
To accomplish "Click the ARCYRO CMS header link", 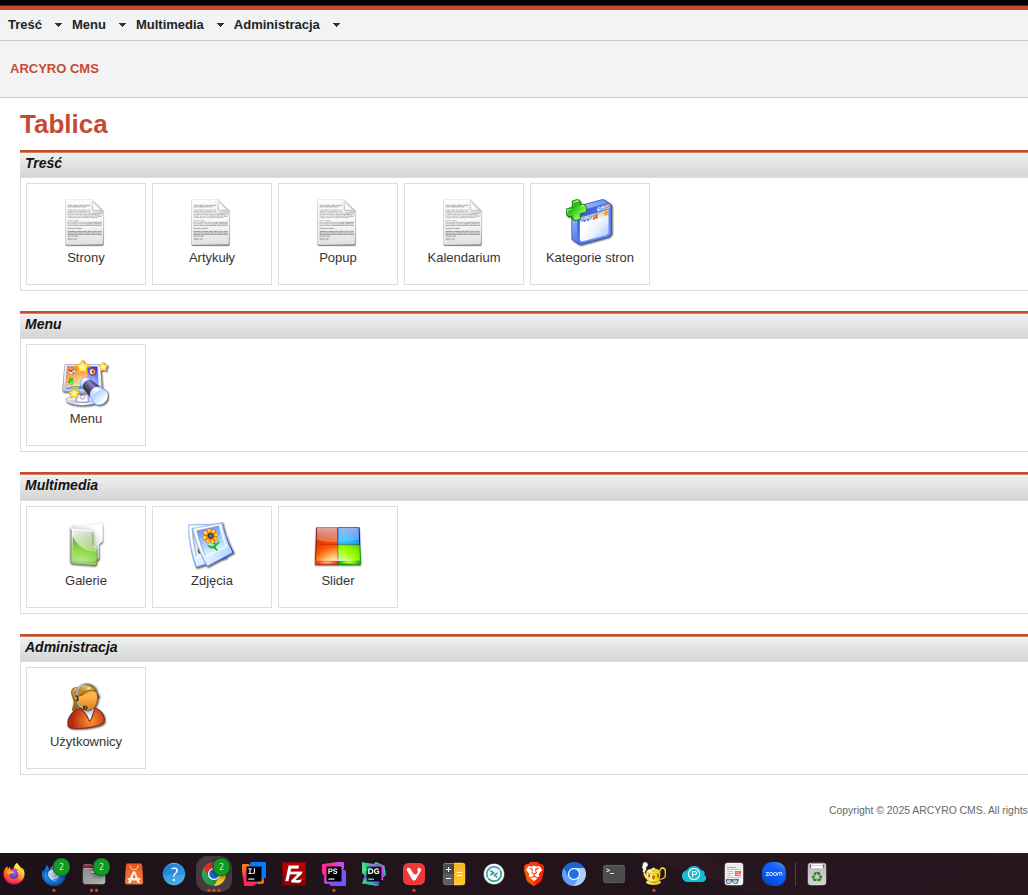I will (x=54, y=69).
